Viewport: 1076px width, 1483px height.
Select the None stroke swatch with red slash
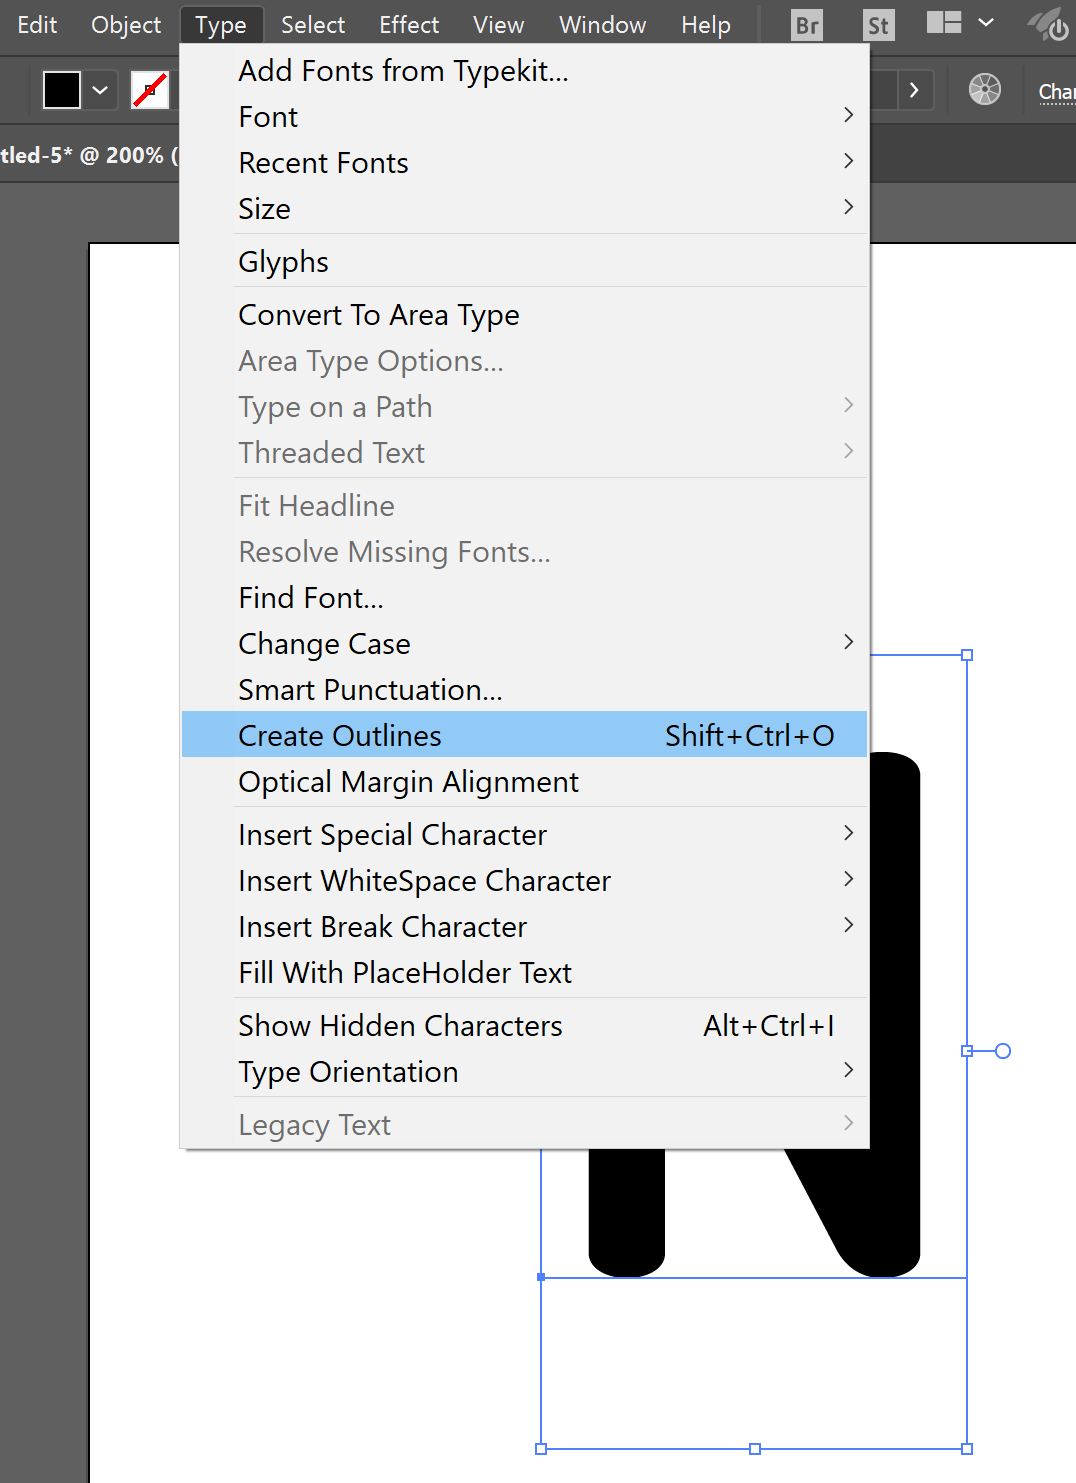click(x=150, y=90)
